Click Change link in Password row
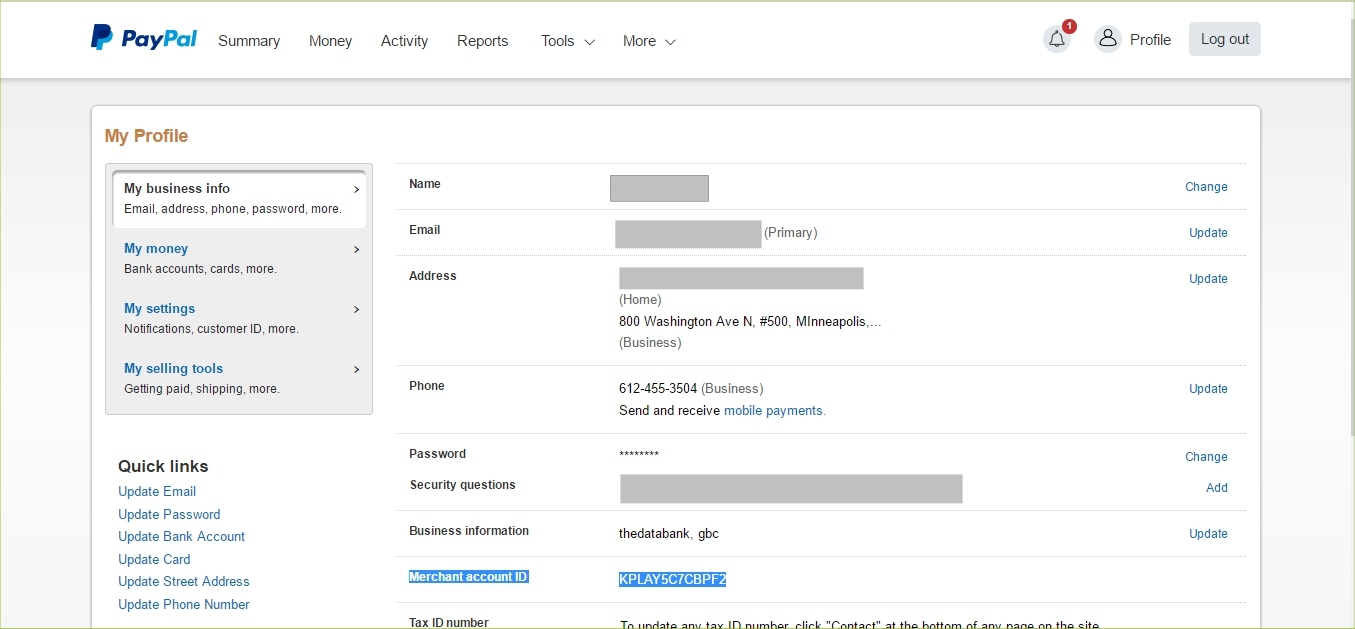Viewport: 1355px width, 629px height. pyautogui.click(x=1206, y=457)
